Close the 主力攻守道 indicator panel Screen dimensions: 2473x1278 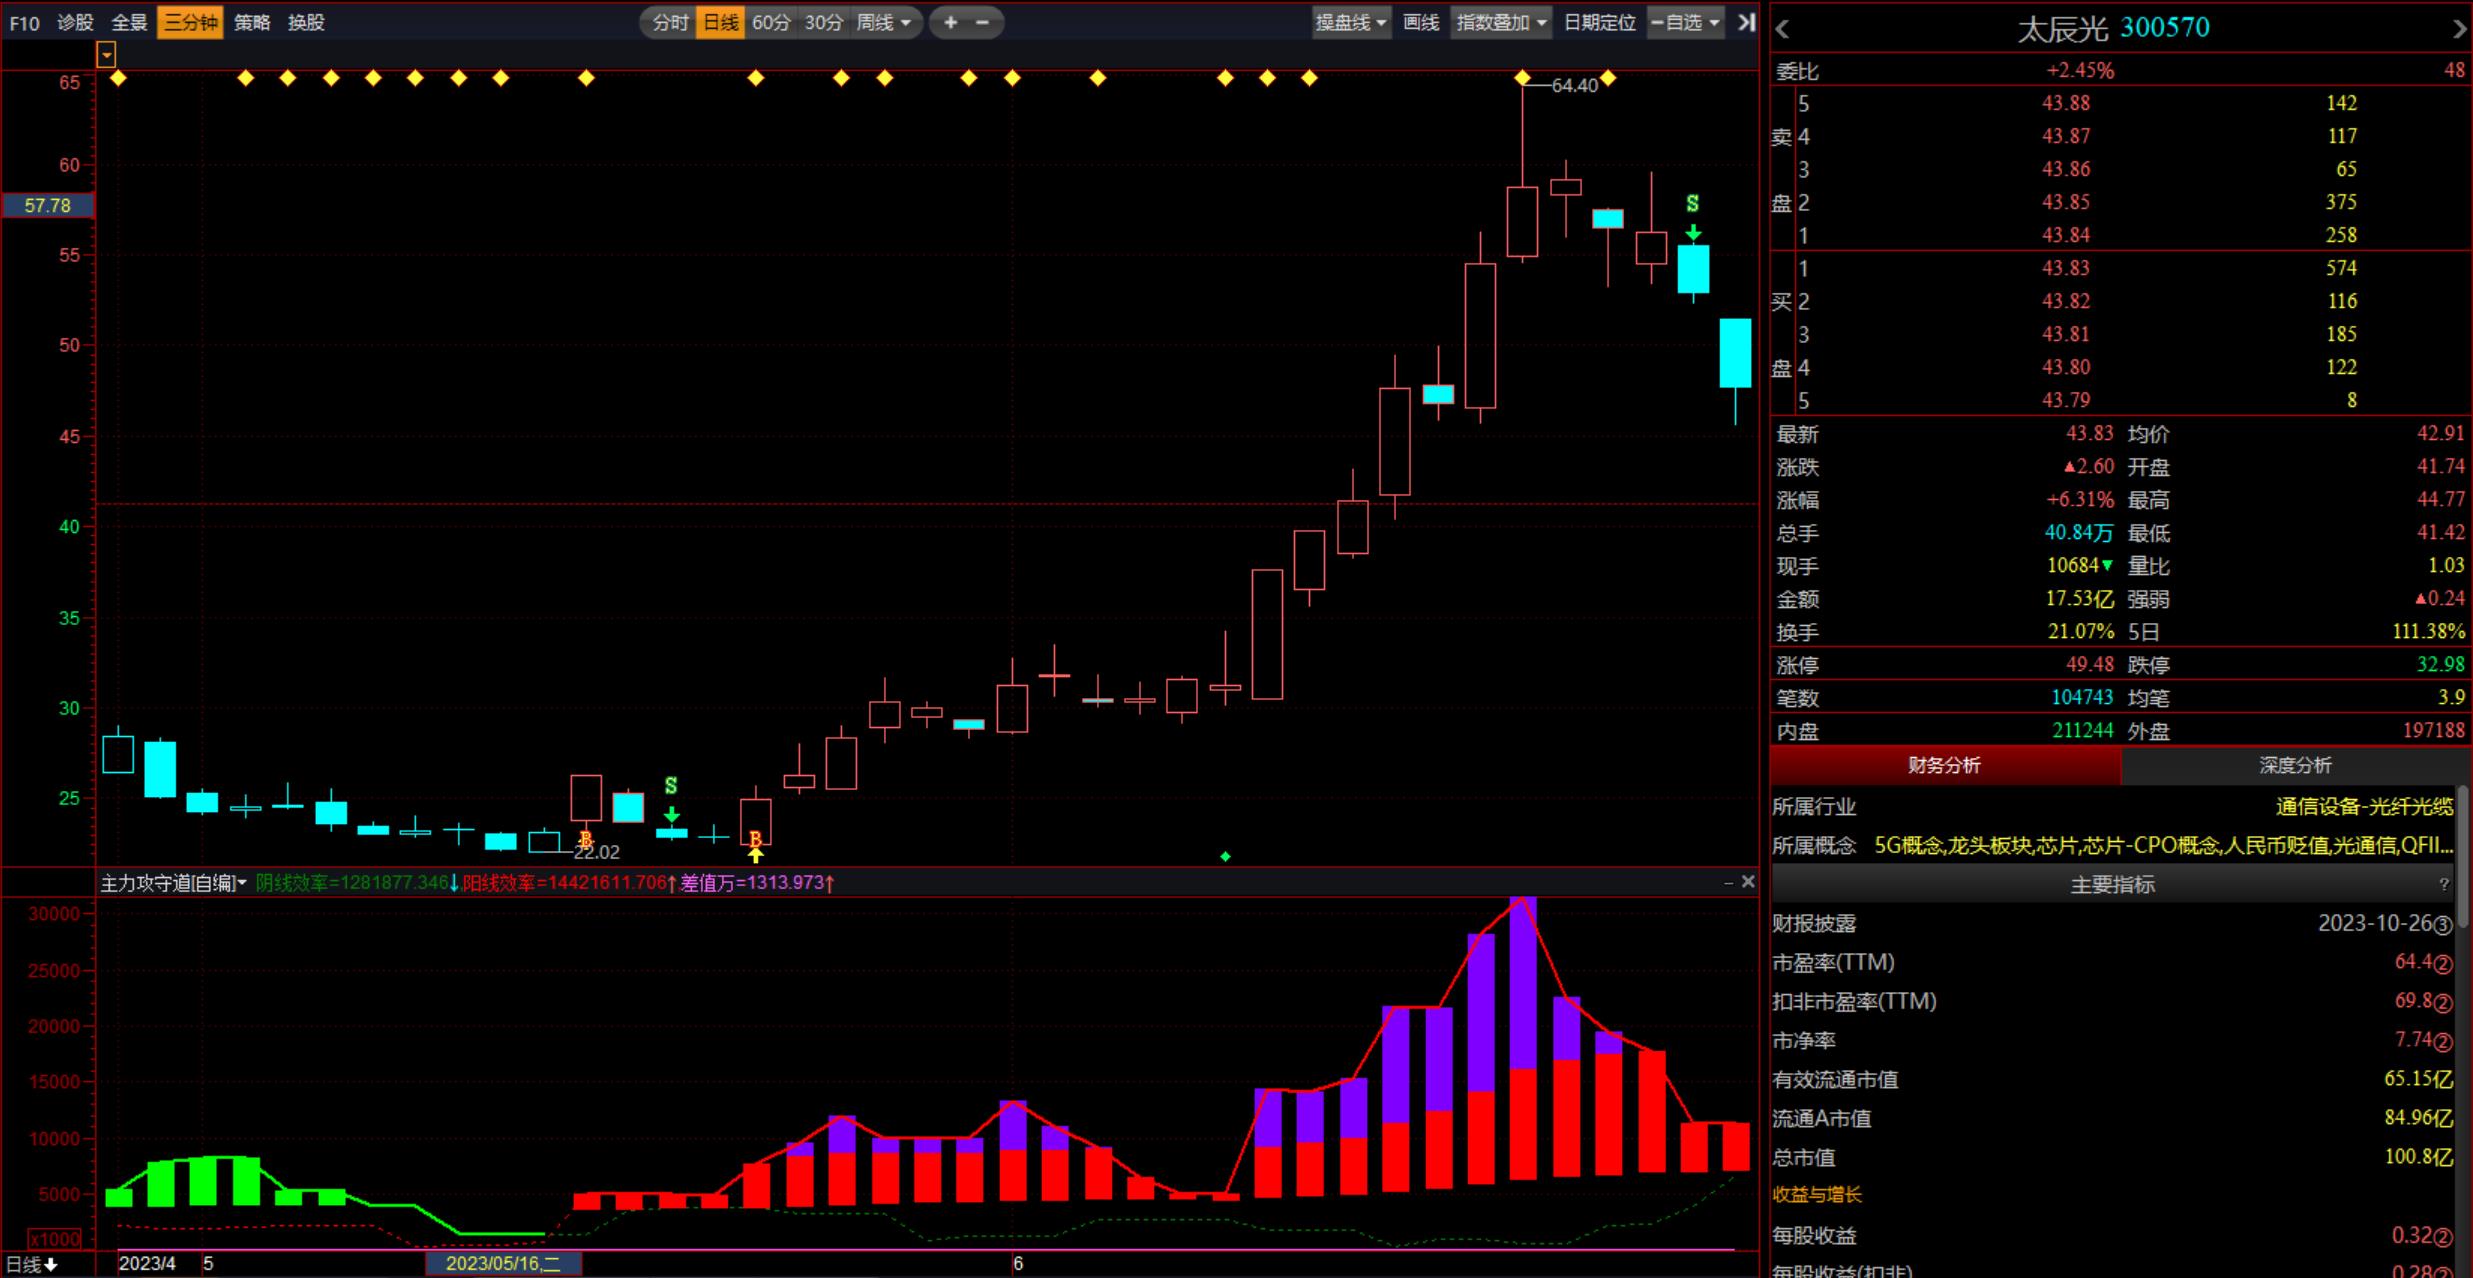point(1748,881)
